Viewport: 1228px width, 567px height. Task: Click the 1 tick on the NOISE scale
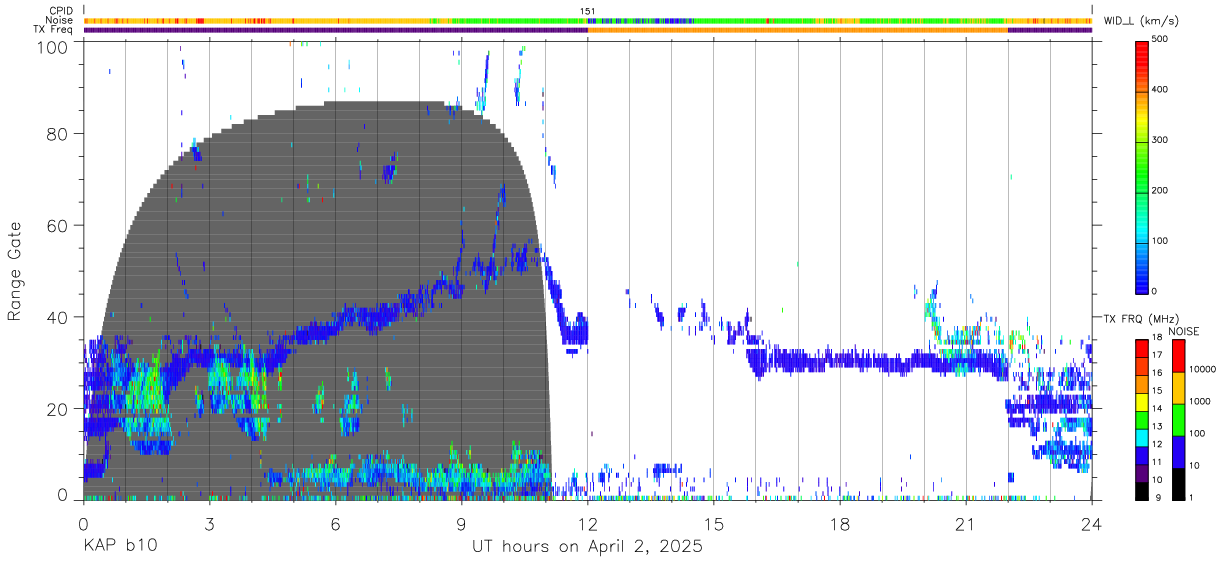[1192, 497]
